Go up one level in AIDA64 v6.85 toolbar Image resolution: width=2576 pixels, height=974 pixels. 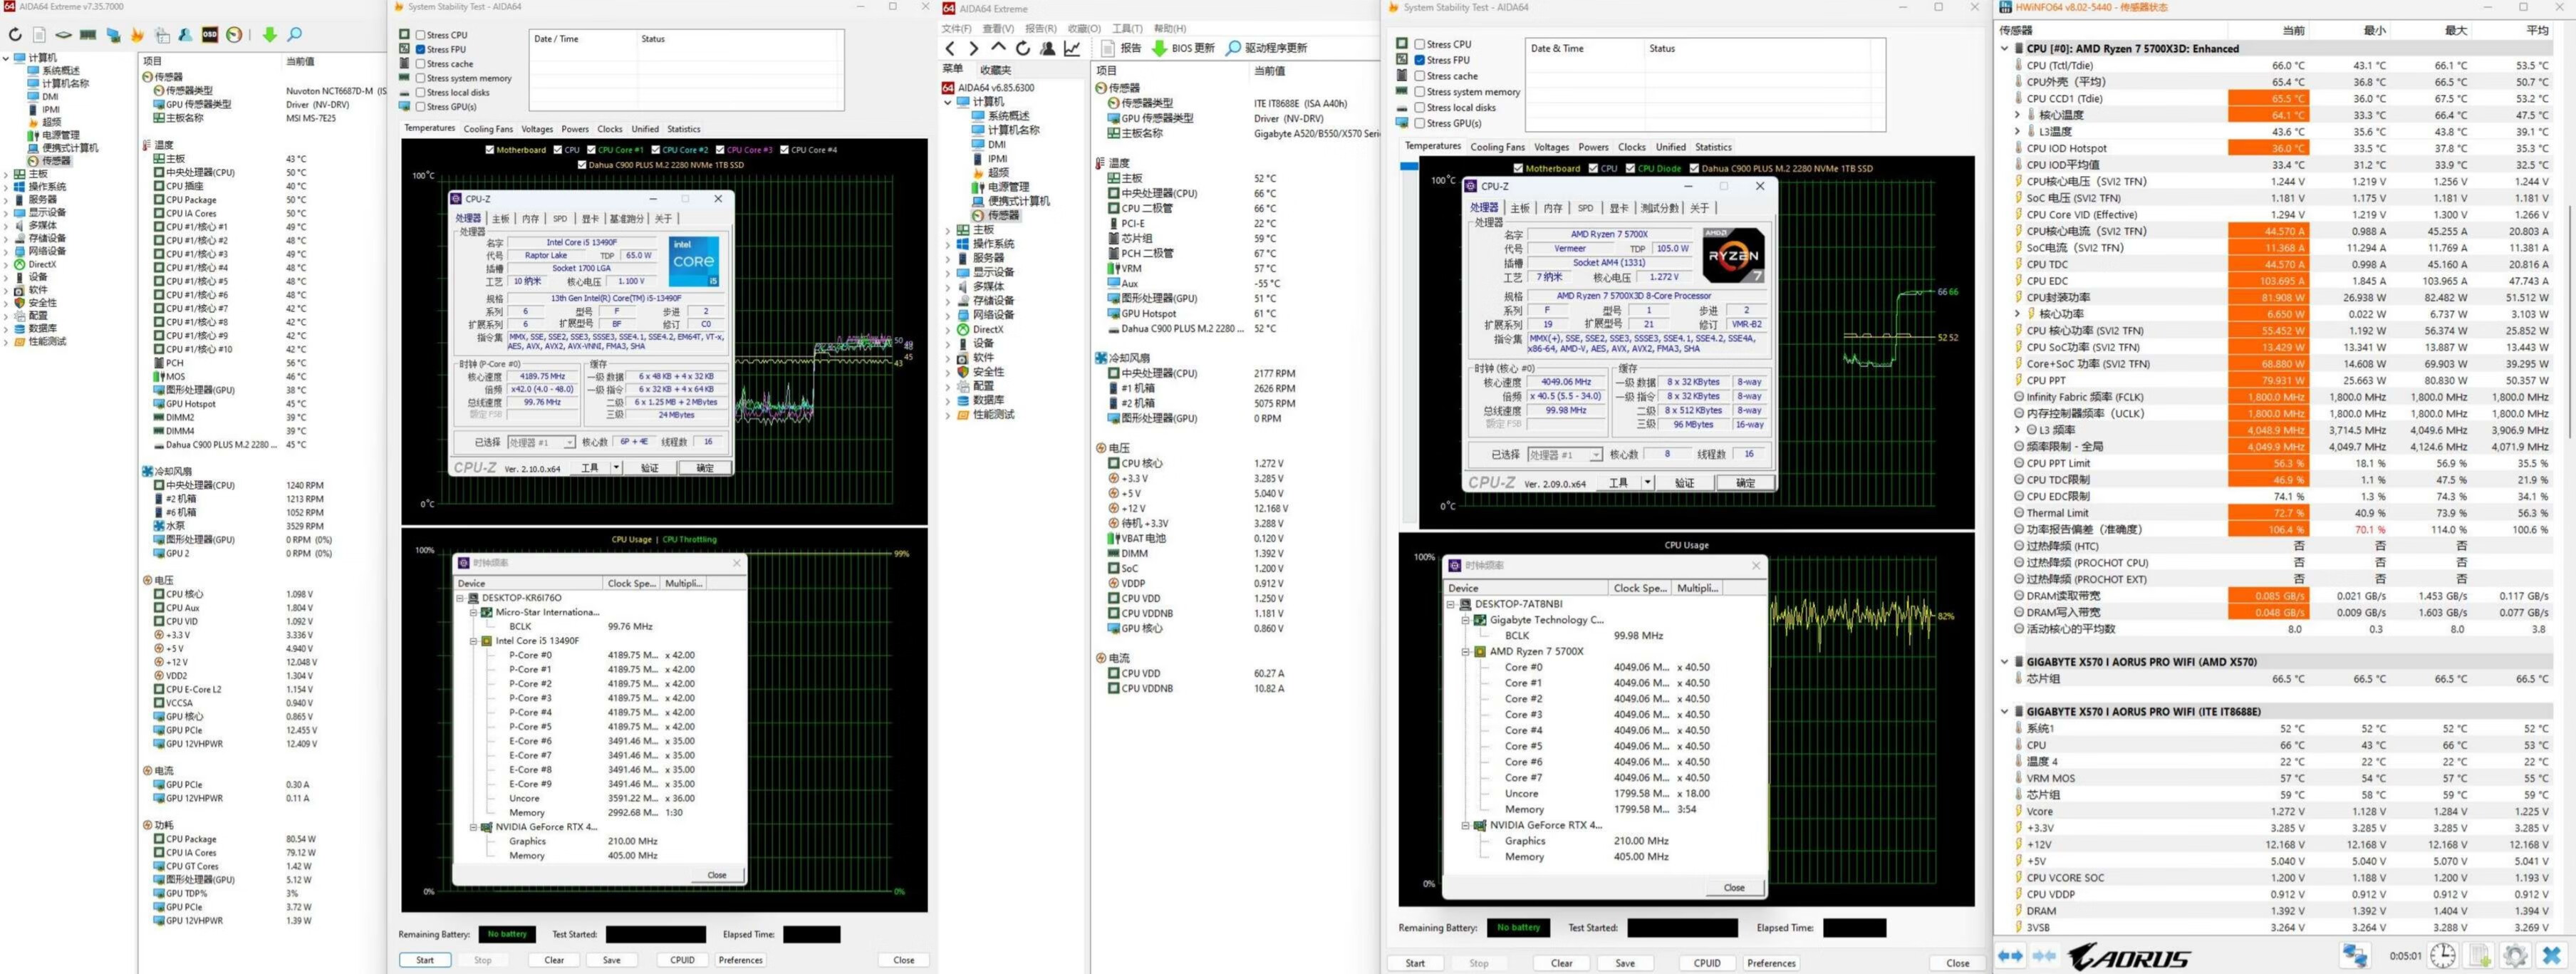[x=998, y=47]
